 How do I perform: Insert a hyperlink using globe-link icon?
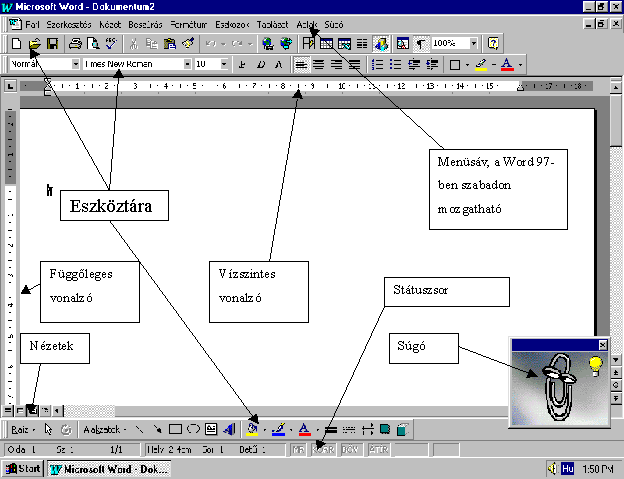268,43
